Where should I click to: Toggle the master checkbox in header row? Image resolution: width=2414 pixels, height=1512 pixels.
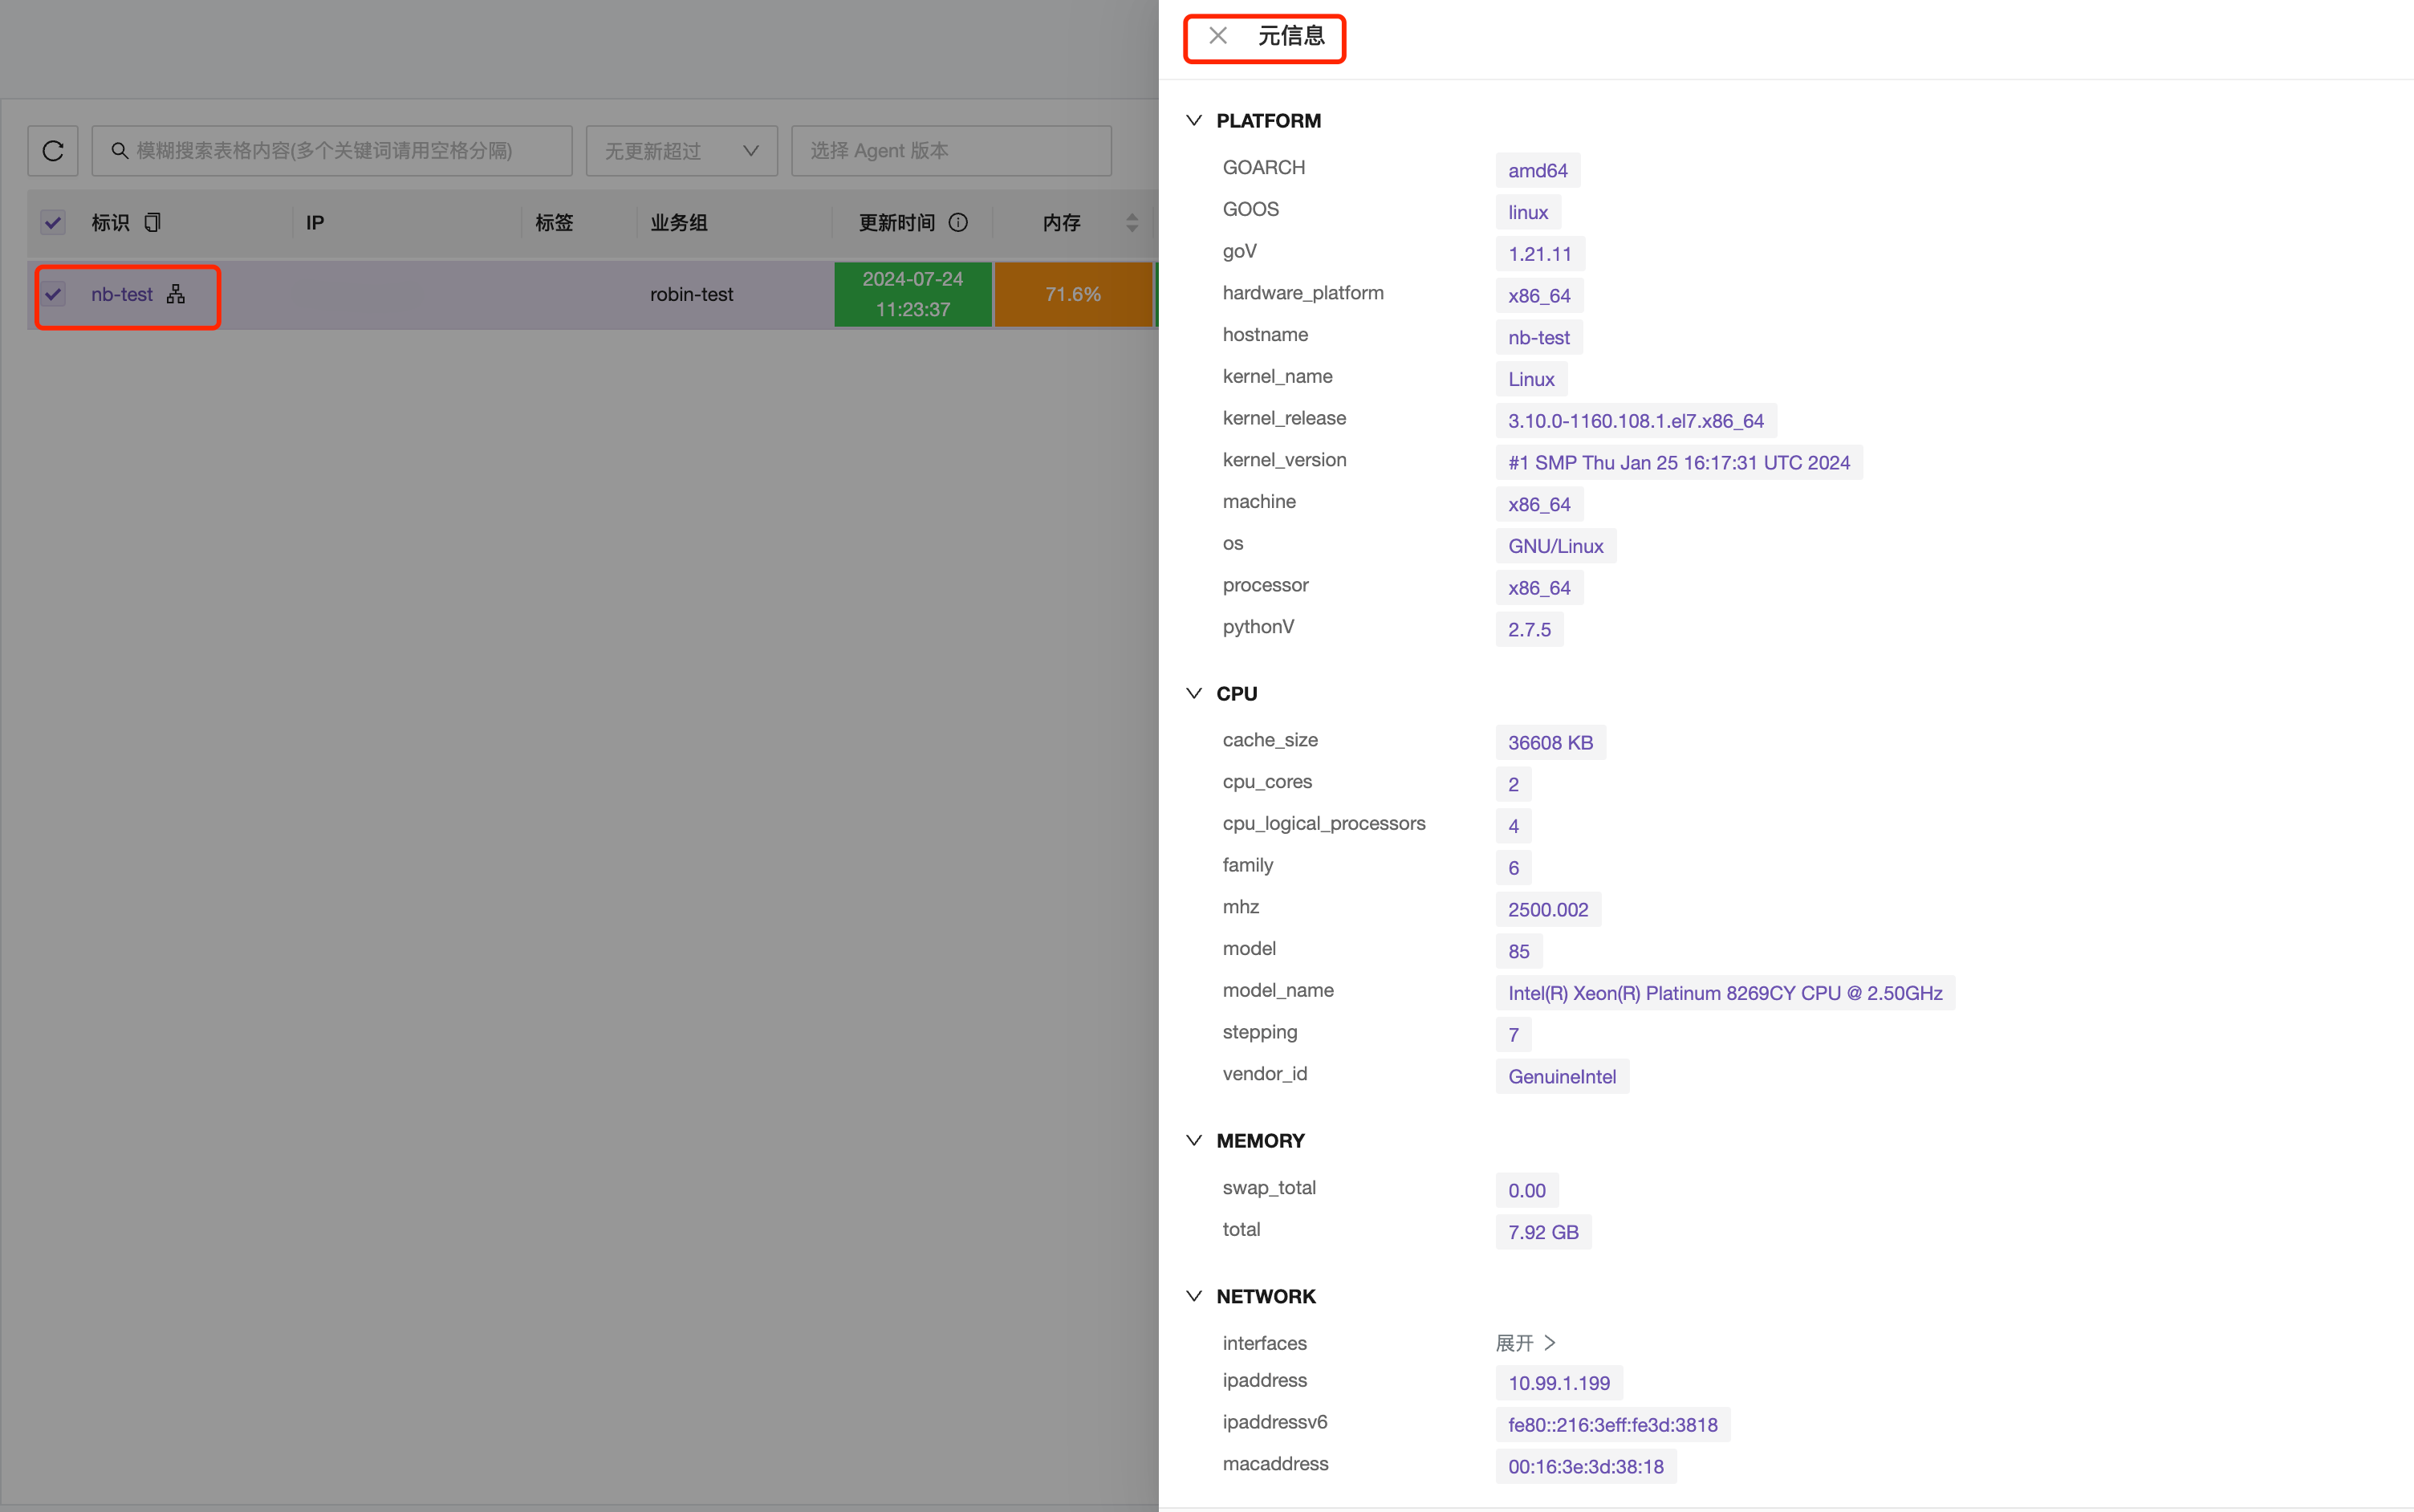click(52, 223)
